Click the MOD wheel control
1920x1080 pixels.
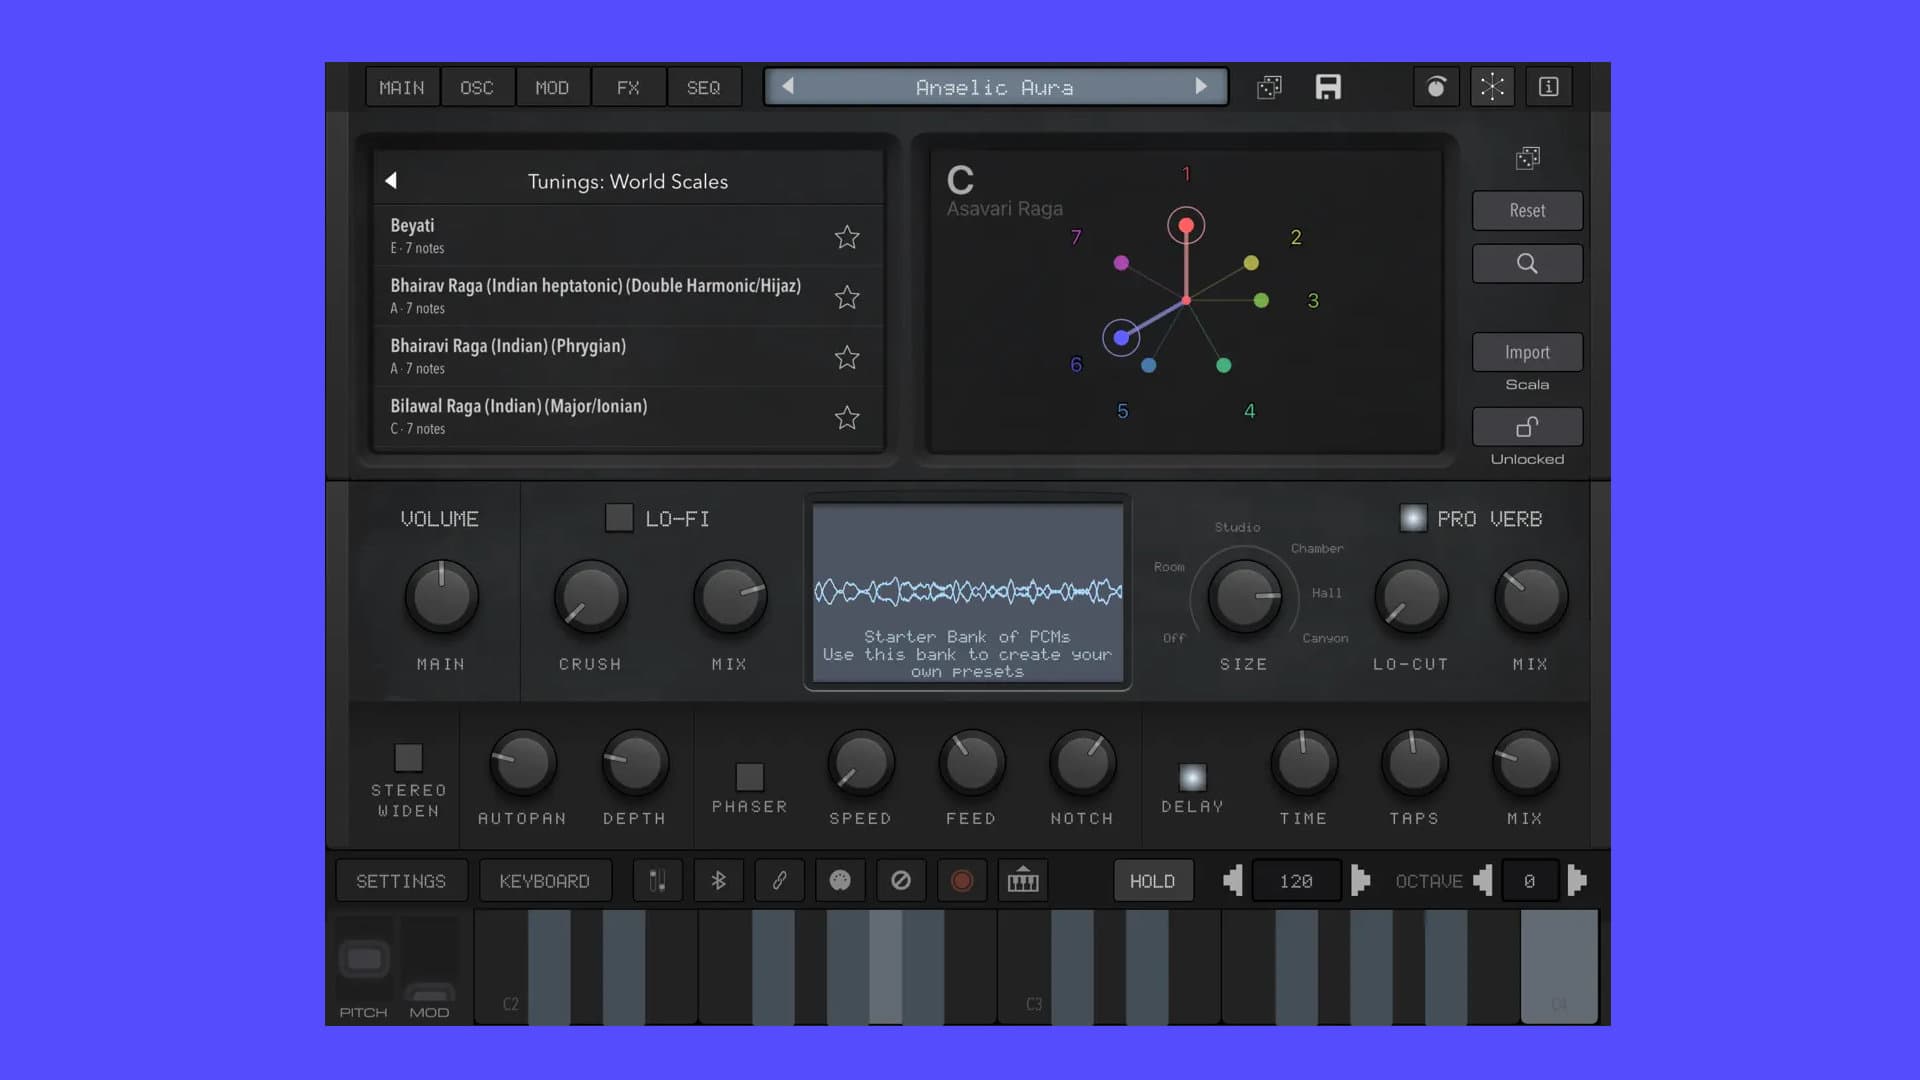tap(430, 960)
